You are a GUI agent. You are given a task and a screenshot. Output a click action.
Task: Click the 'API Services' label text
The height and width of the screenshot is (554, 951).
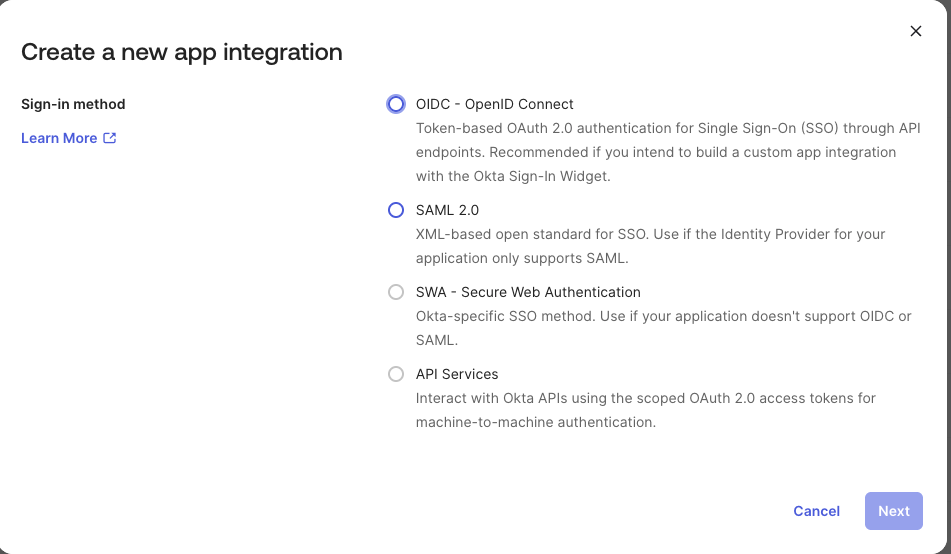click(457, 374)
